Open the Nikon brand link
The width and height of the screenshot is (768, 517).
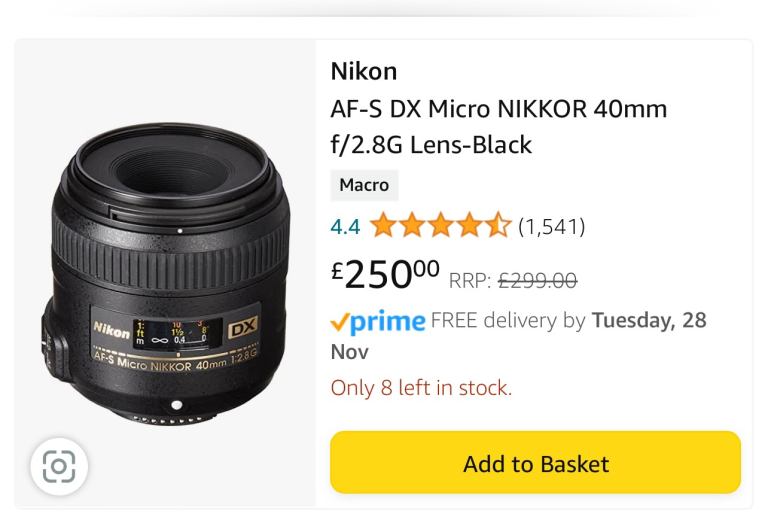363,71
